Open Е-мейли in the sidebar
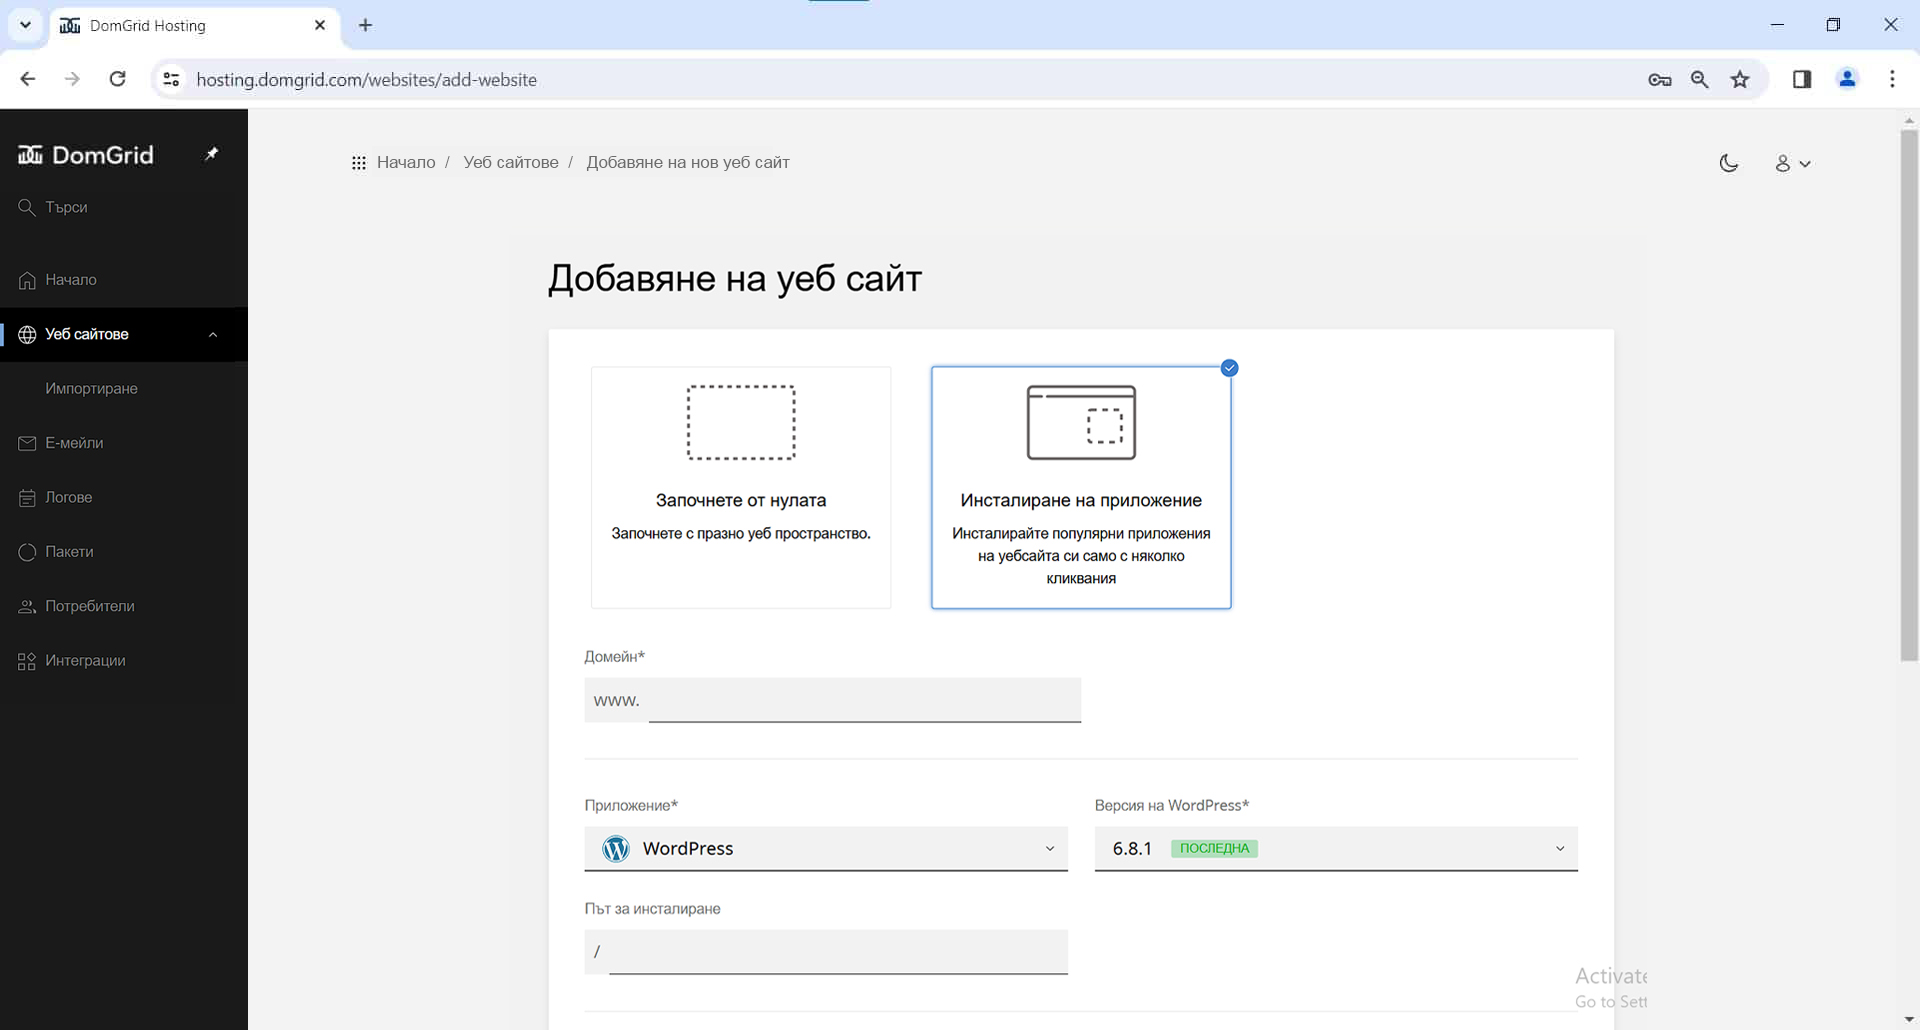1920x1030 pixels. point(124,443)
